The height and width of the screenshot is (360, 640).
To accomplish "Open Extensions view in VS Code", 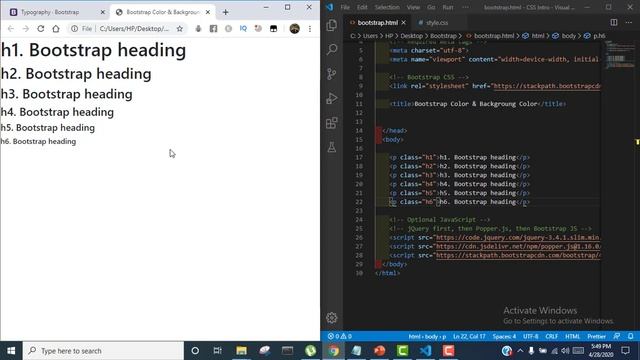I will [x=332, y=123].
